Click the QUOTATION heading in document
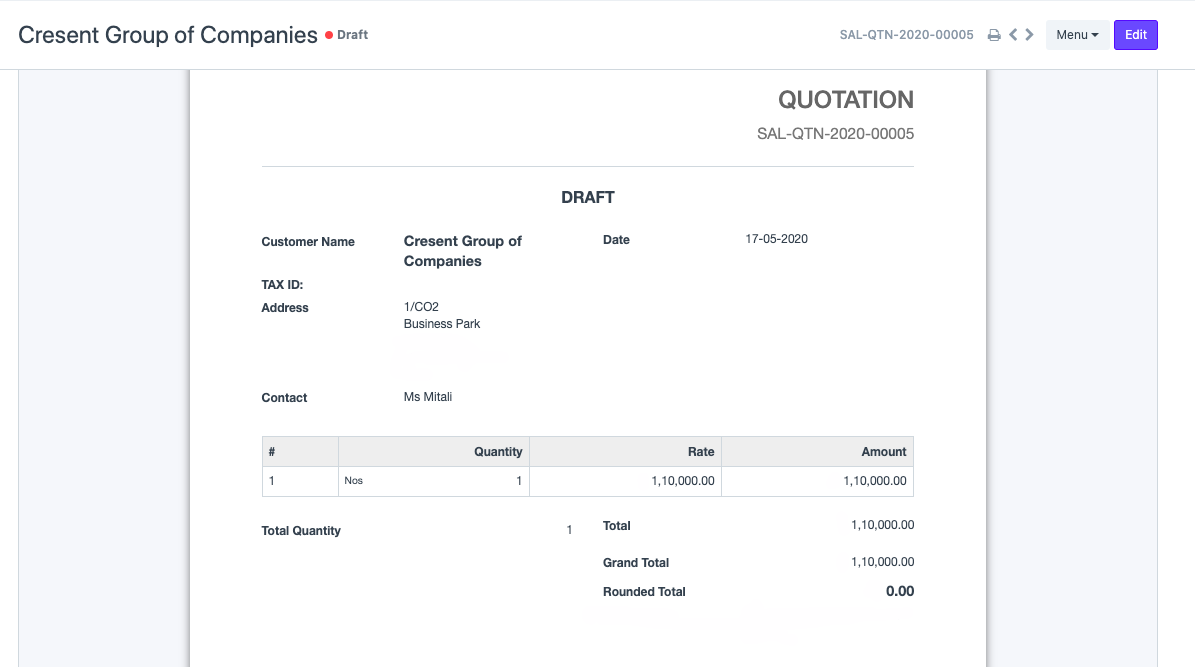 pyautogui.click(x=845, y=100)
